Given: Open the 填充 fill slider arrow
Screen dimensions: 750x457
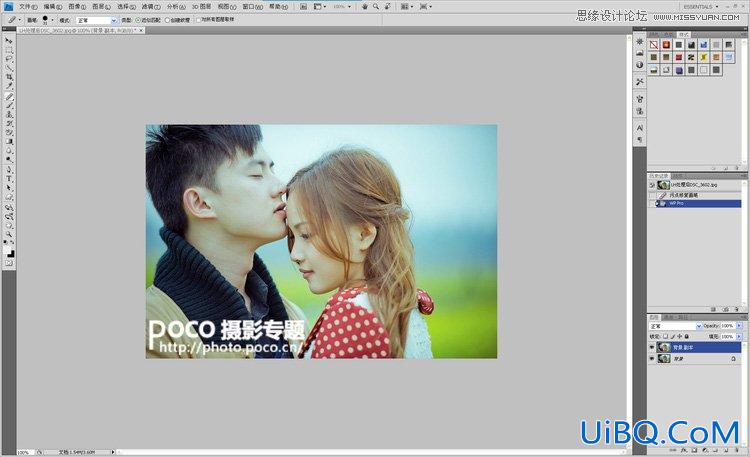Looking at the screenshot, I should [x=739, y=336].
